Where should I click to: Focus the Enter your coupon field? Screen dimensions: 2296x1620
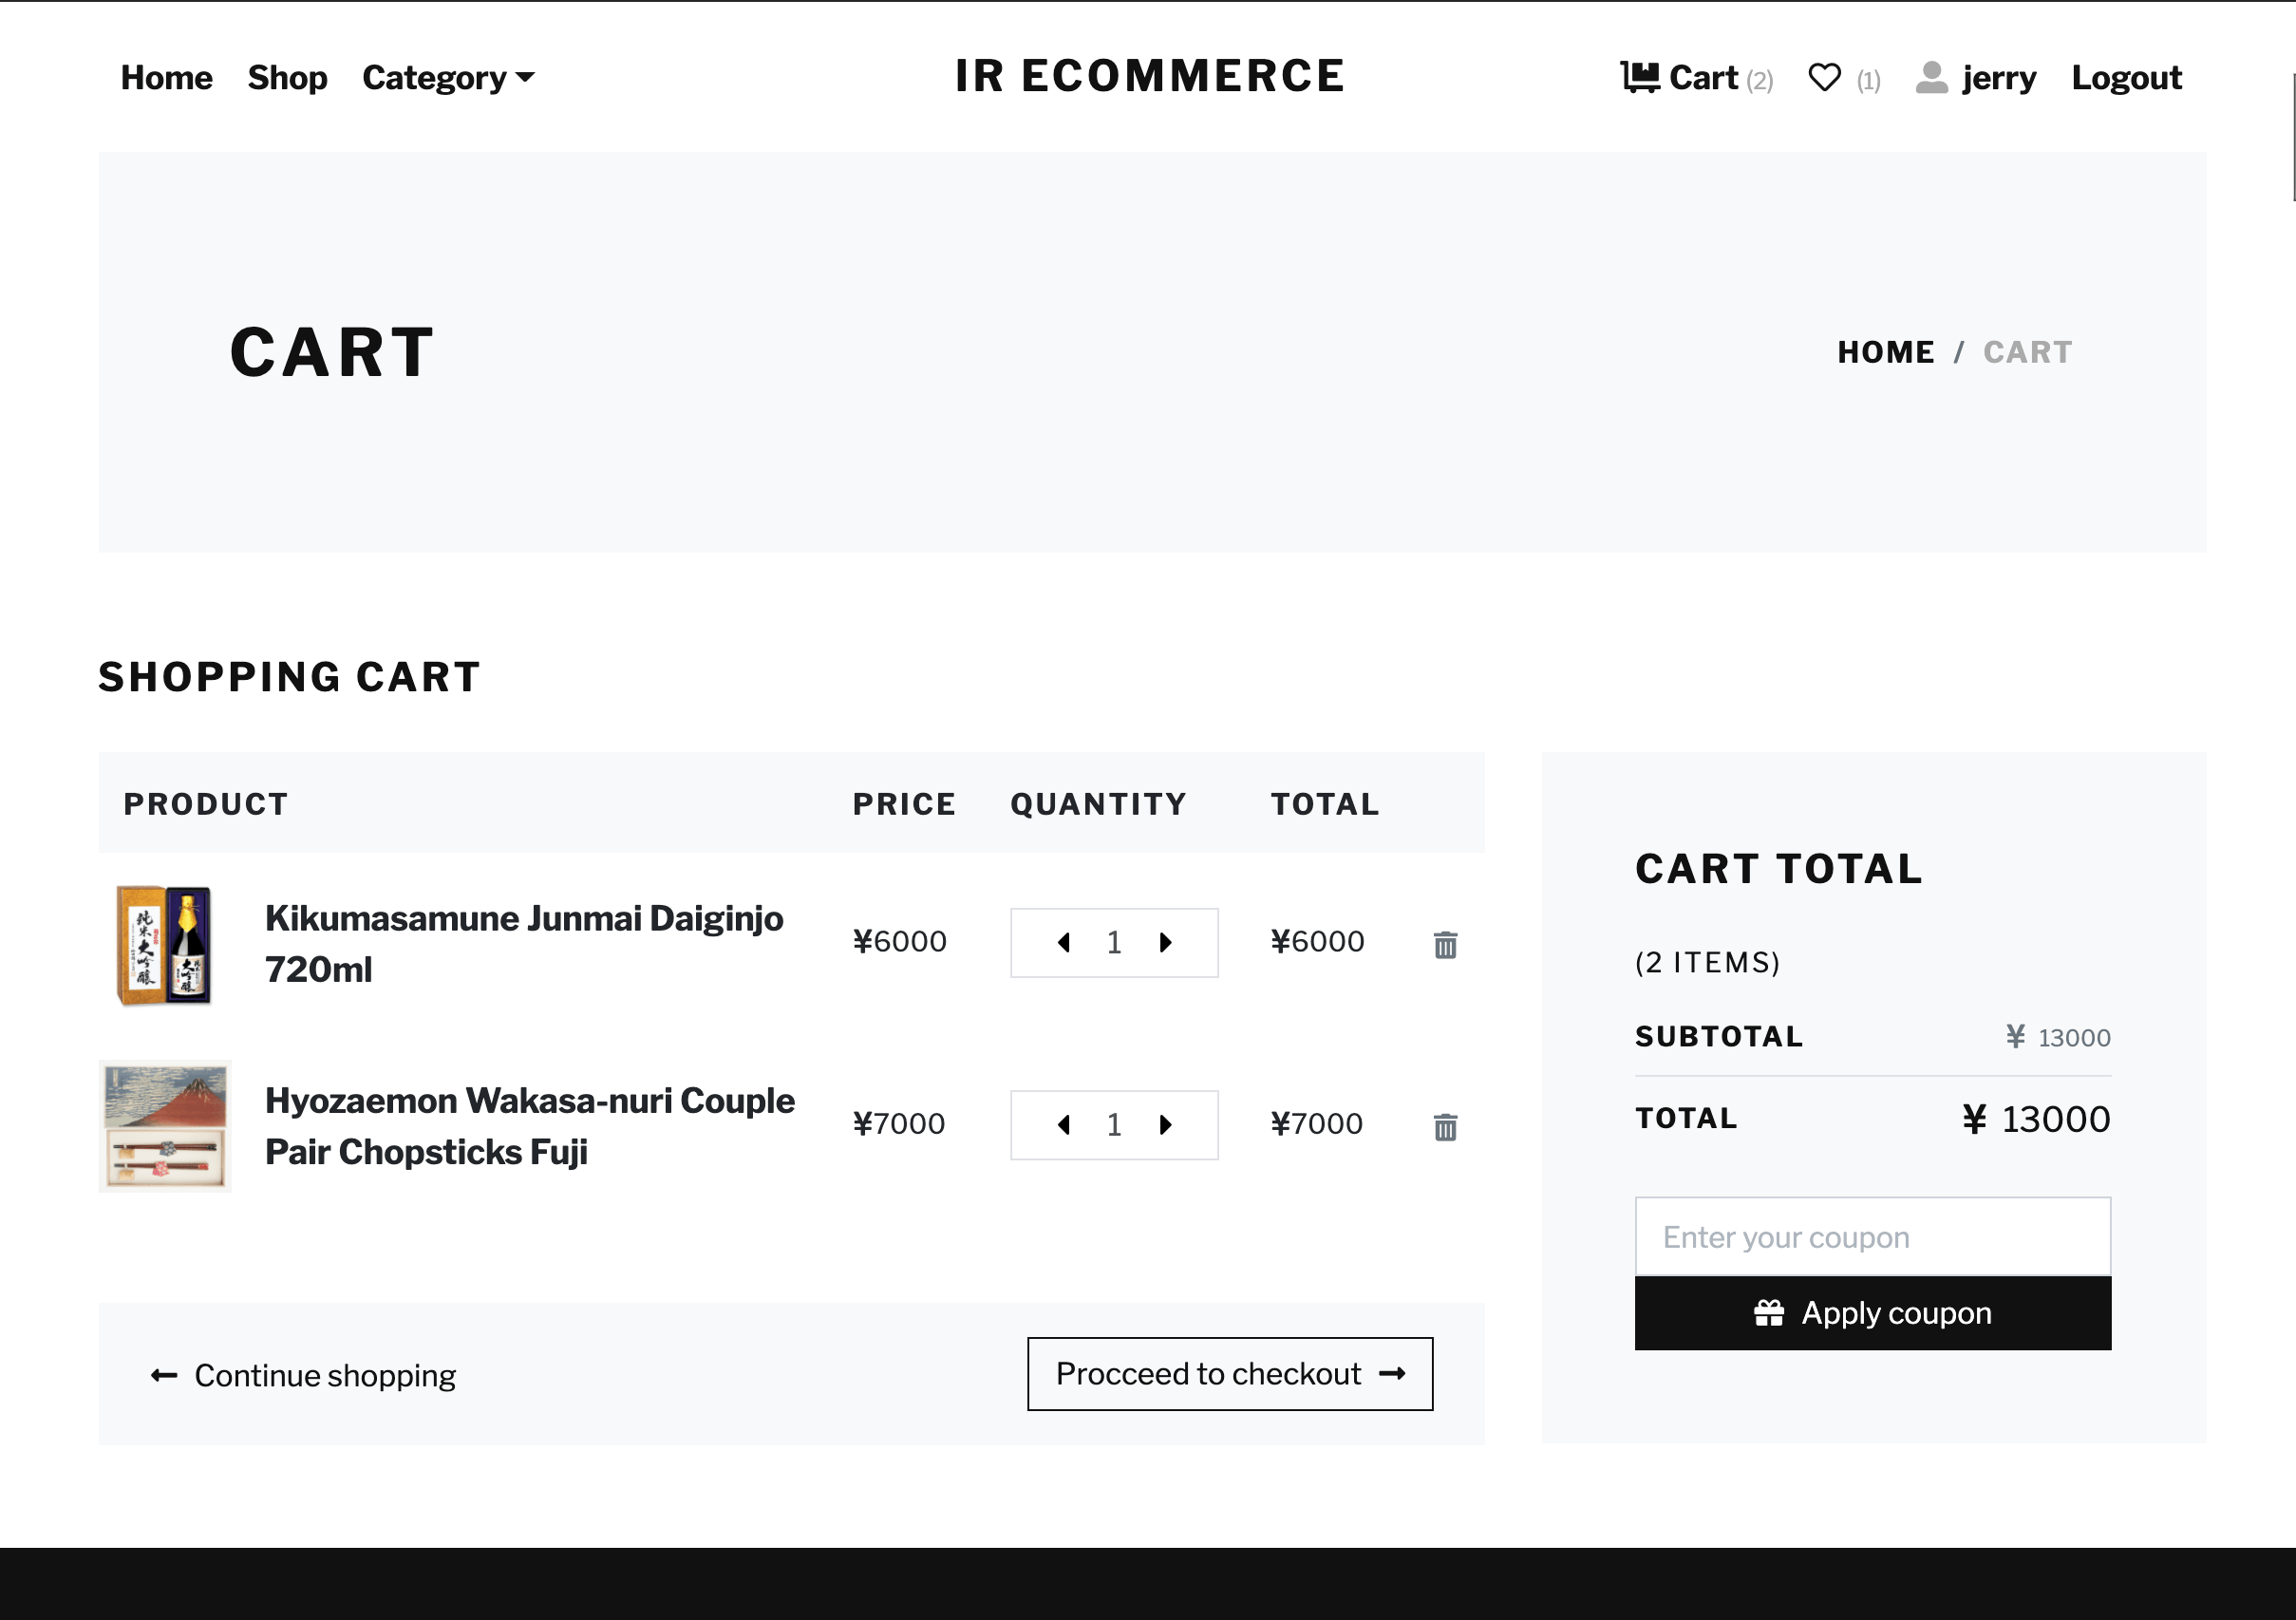point(1872,1237)
